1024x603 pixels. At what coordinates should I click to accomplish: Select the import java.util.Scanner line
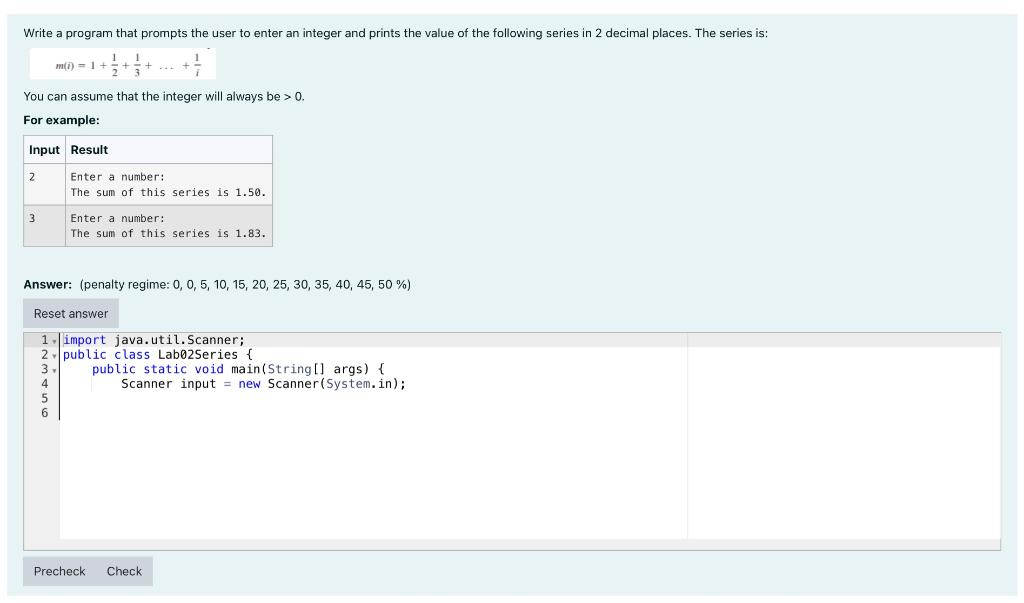[x=152, y=340]
